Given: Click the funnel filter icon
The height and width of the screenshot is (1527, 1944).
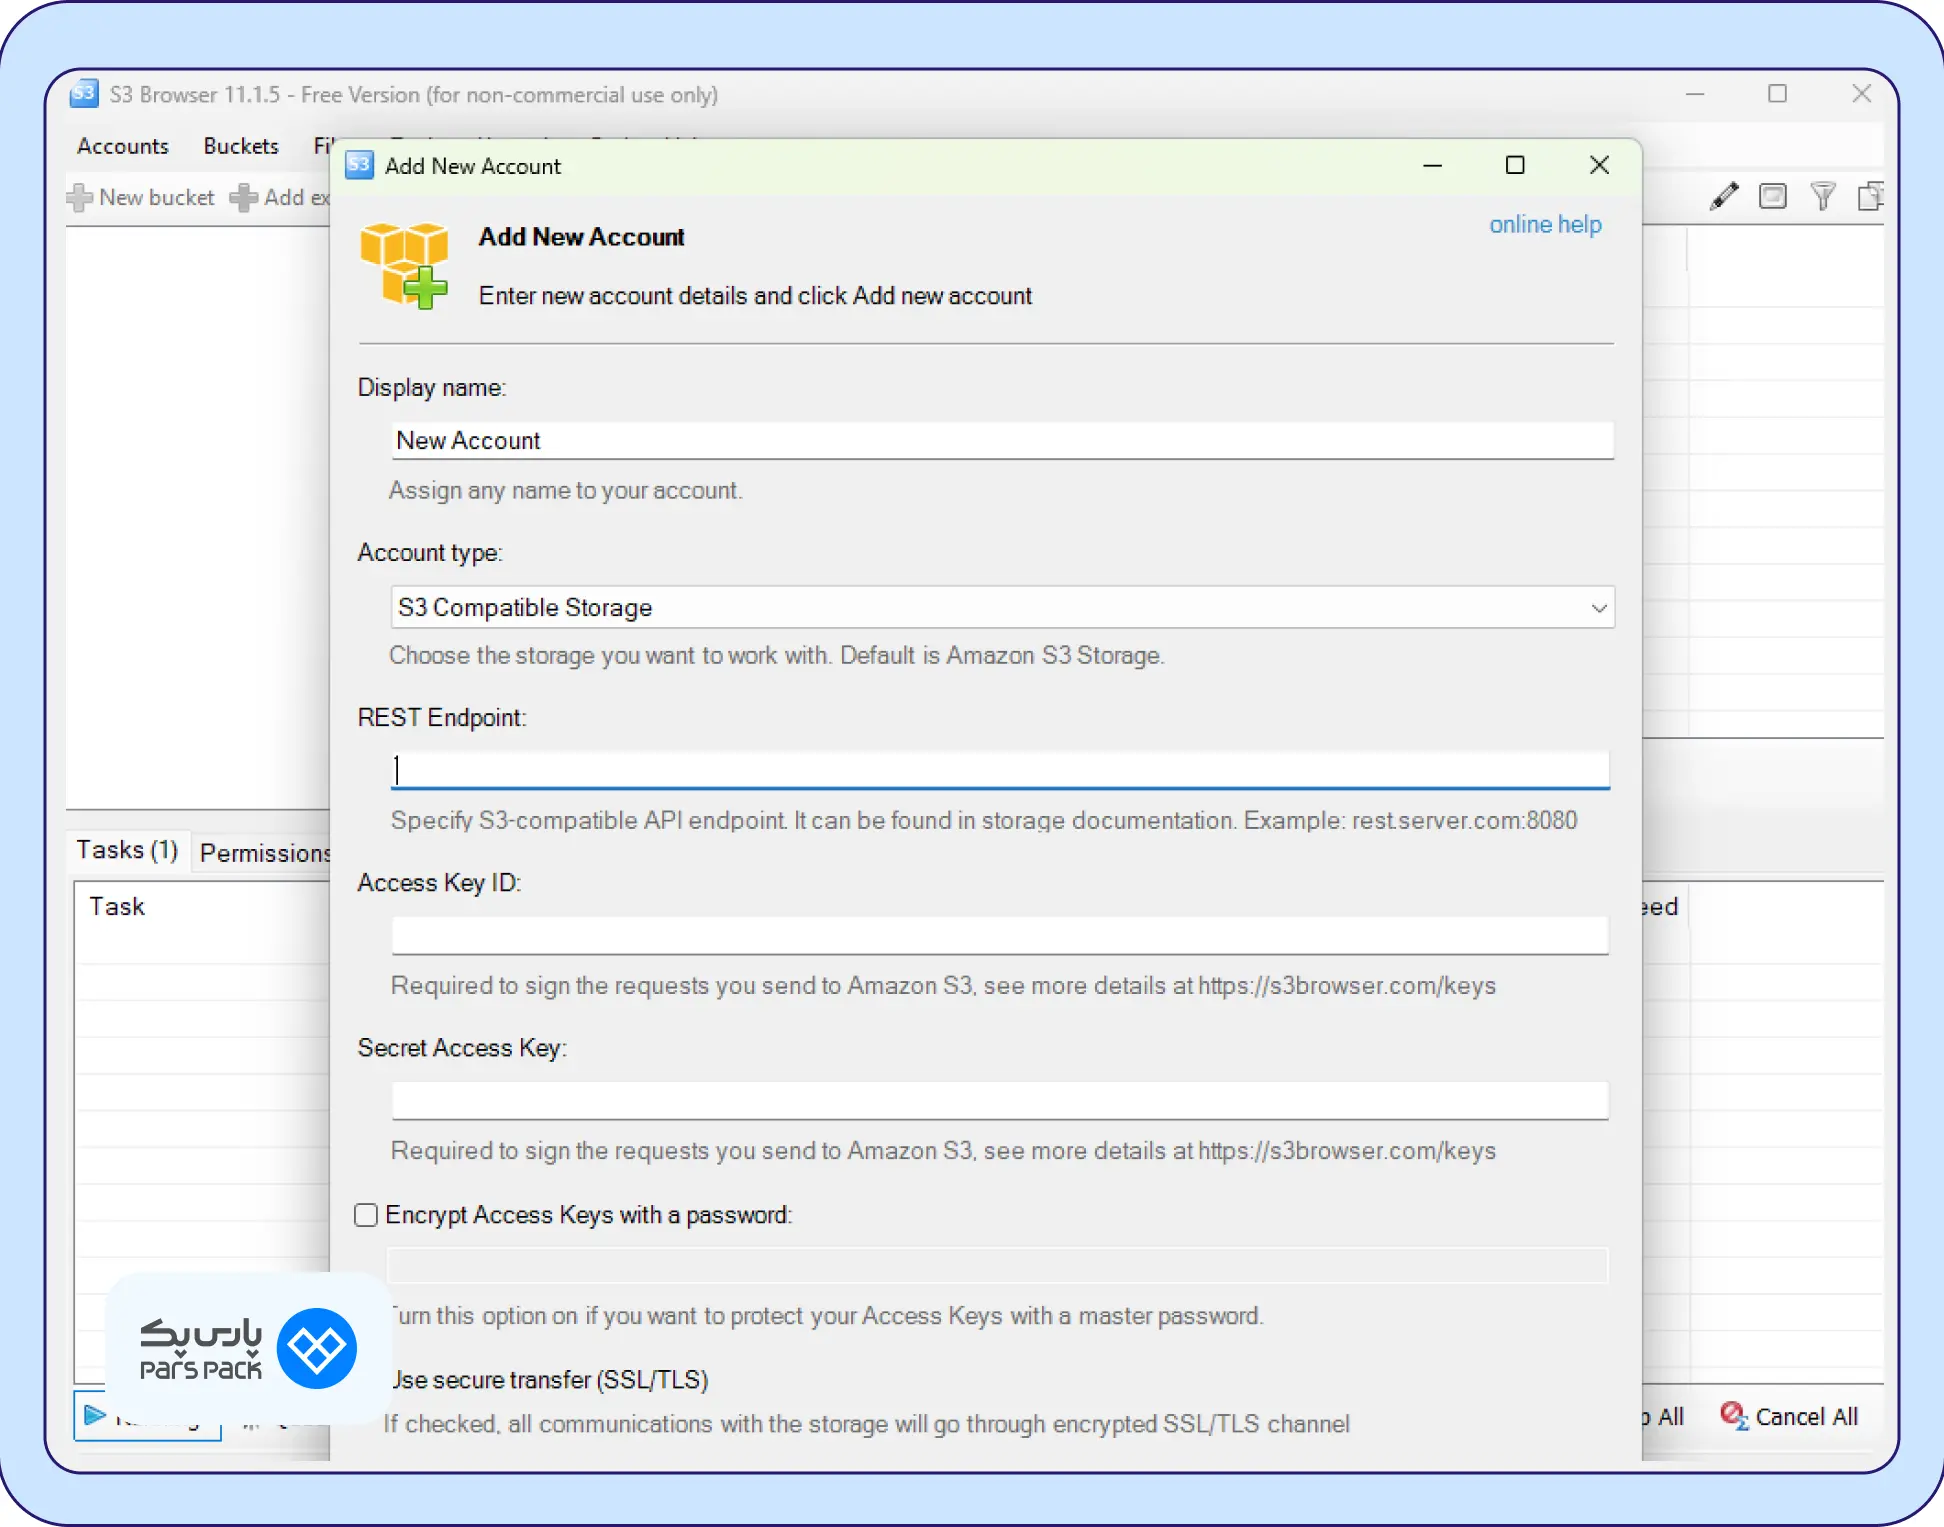Looking at the screenshot, I should point(1822,196).
